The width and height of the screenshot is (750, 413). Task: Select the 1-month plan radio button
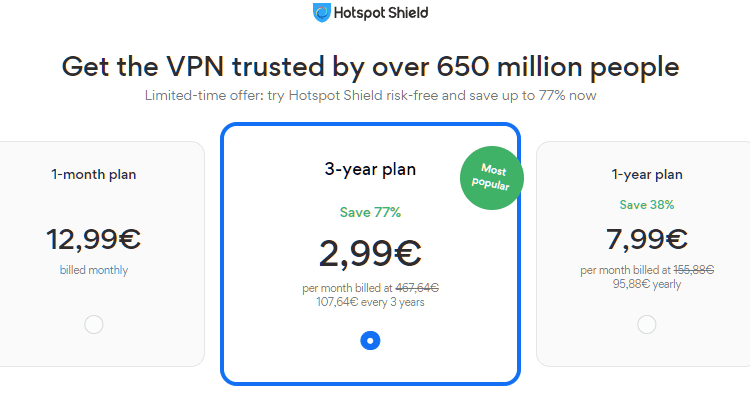click(94, 324)
